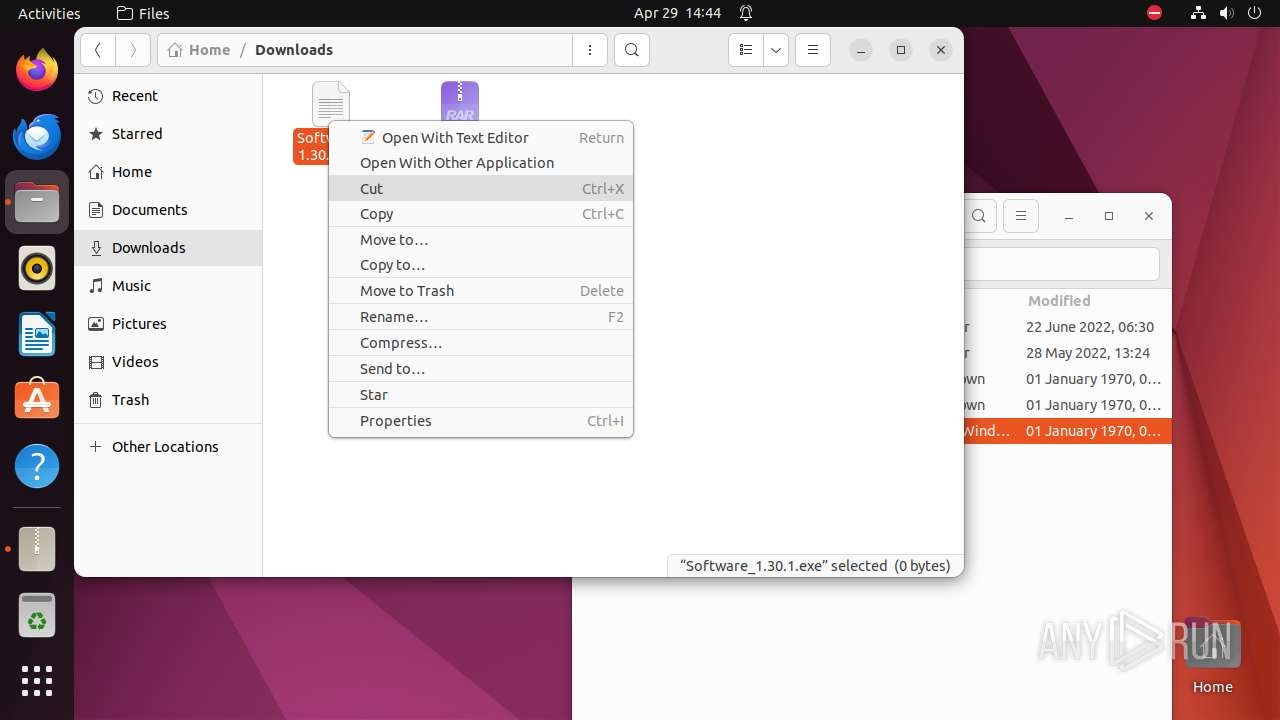Choose Copy to… from context menu
The width and height of the screenshot is (1280, 720).
pyautogui.click(x=481, y=265)
